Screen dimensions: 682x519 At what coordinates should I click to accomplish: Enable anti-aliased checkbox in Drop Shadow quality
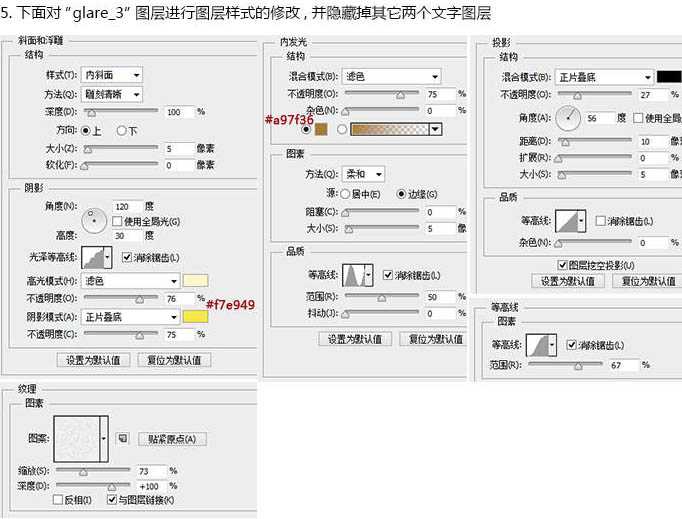[600, 221]
